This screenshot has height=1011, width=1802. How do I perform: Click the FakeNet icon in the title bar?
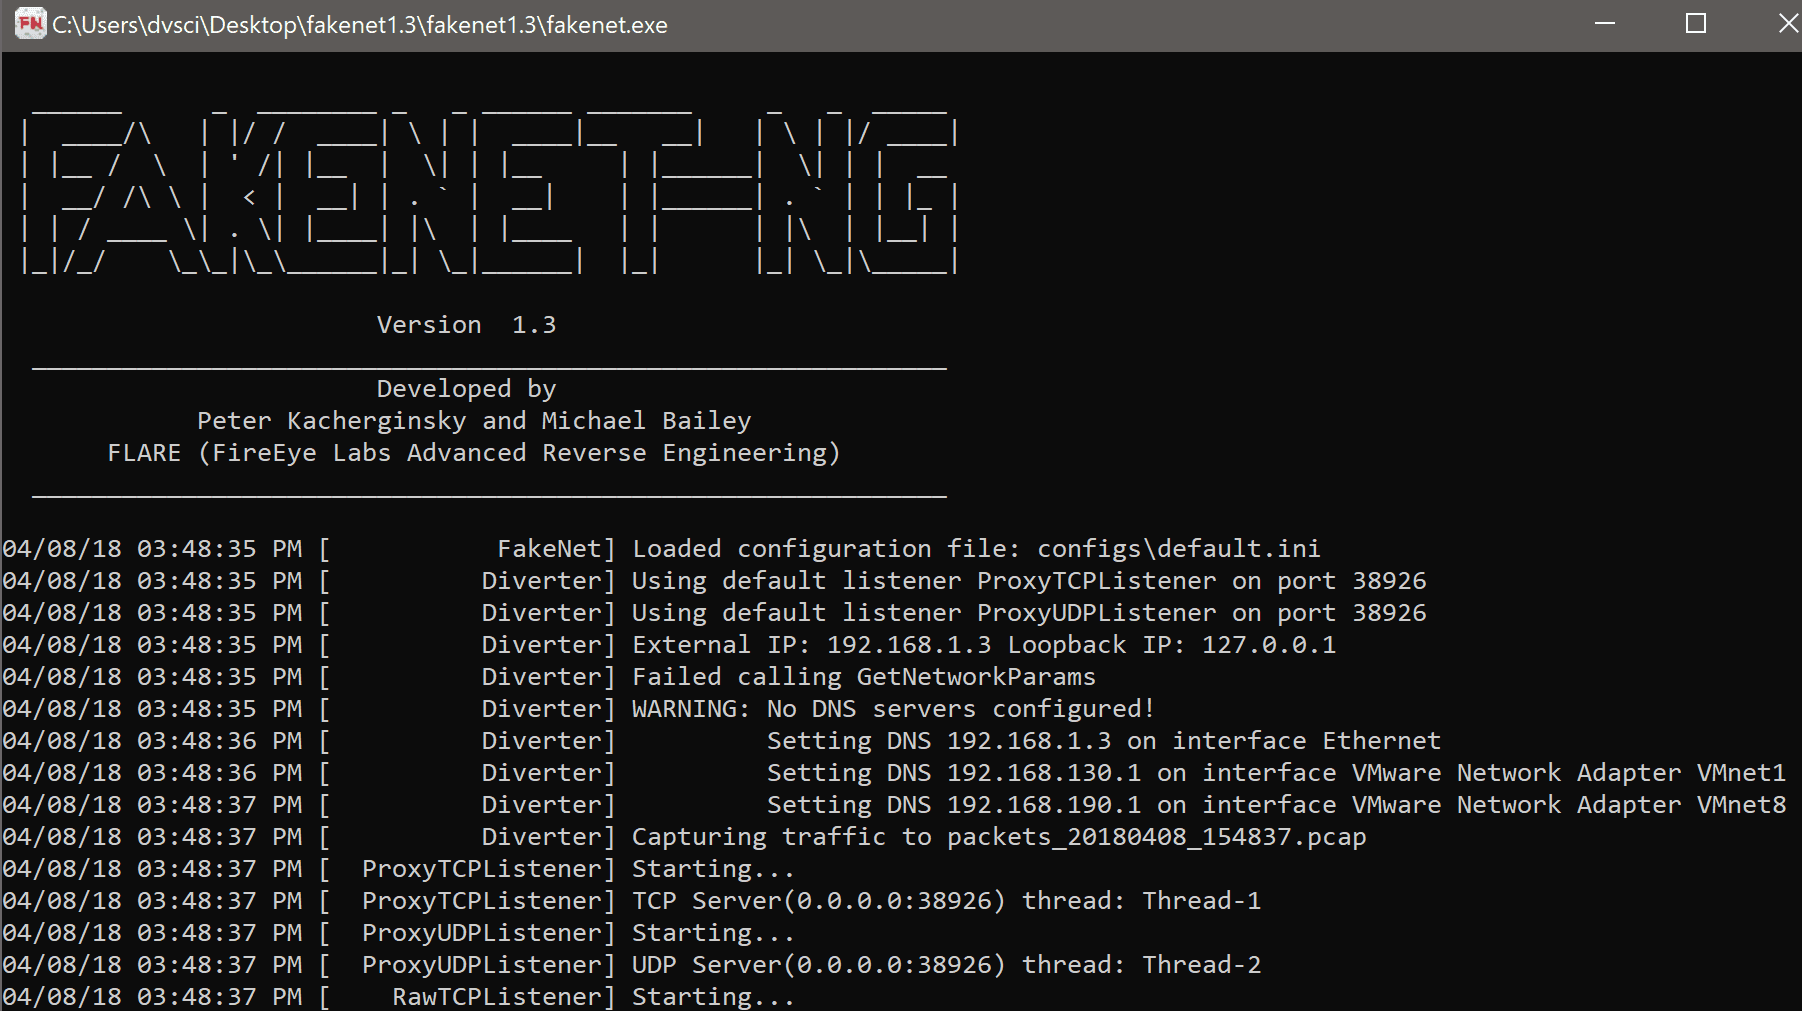coord(31,24)
